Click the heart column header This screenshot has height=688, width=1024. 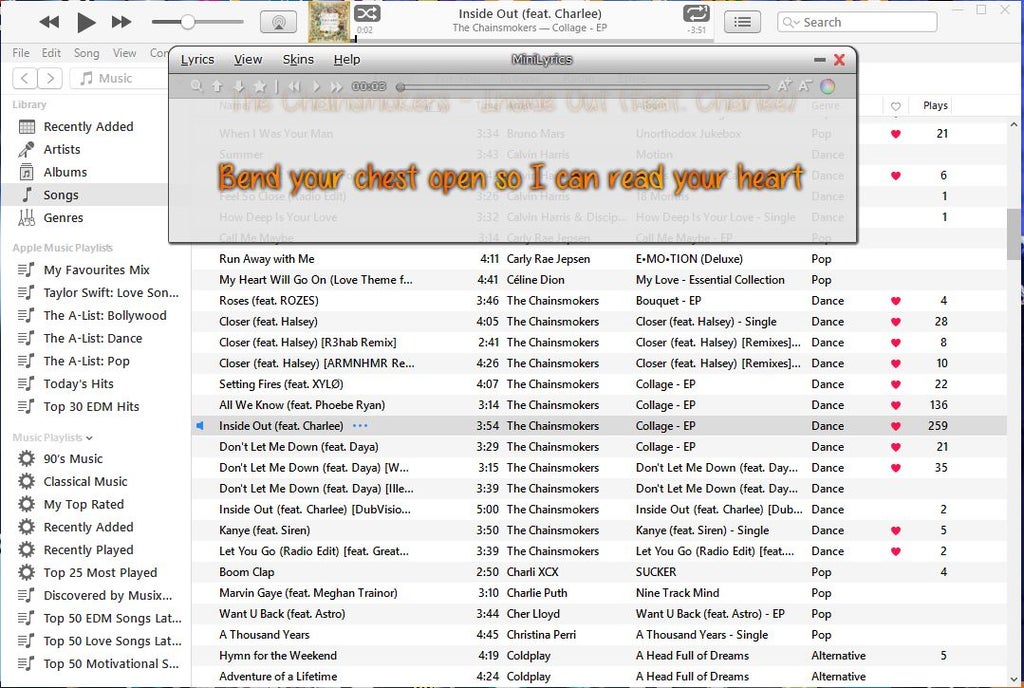click(895, 106)
